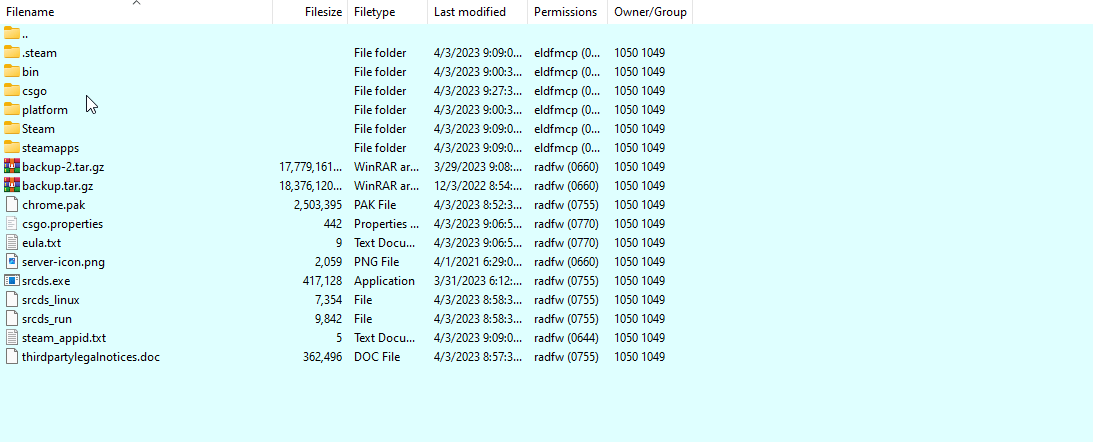Select the srcds_linux file name
1093x442 pixels.
click(x=50, y=300)
